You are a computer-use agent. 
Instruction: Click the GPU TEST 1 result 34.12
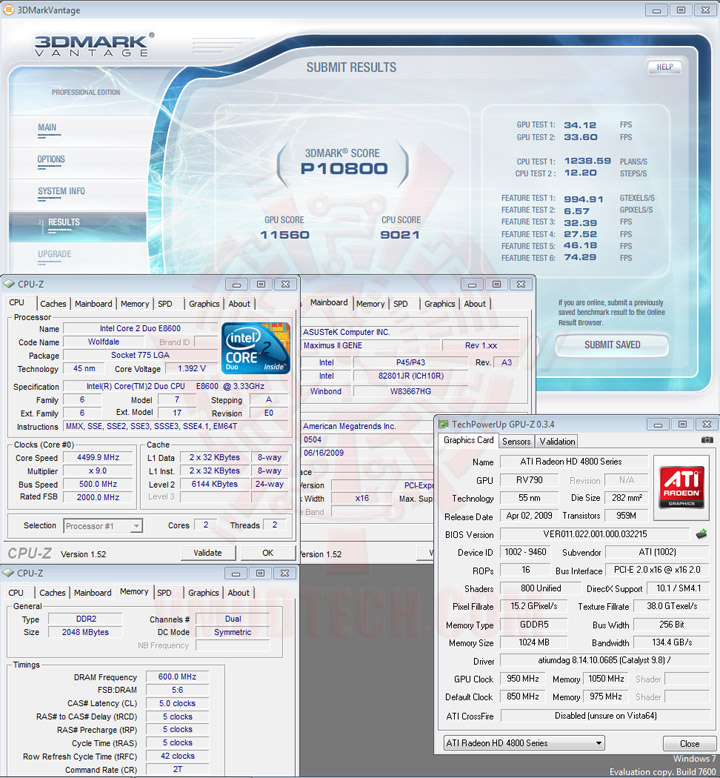[x=580, y=125]
